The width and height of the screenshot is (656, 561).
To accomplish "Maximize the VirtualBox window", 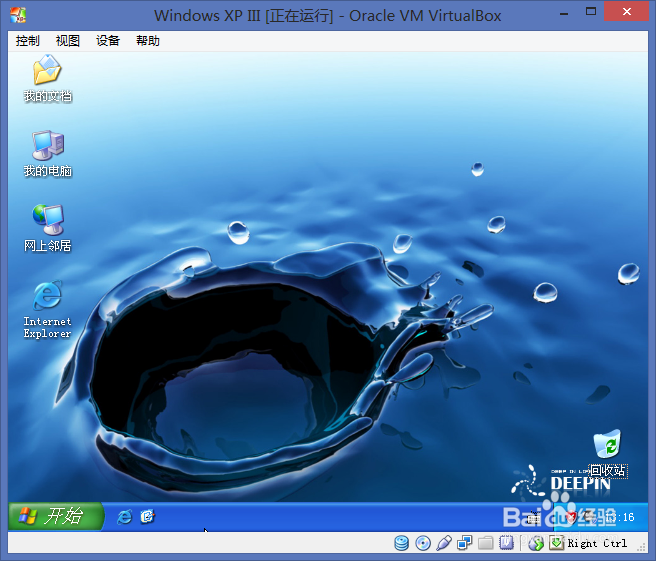I will coord(591,12).
